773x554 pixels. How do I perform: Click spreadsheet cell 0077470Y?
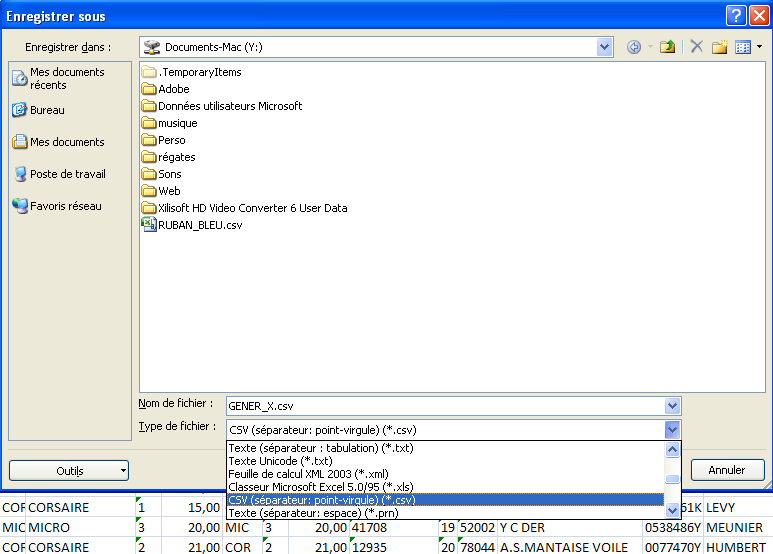(x=673, y=547)
